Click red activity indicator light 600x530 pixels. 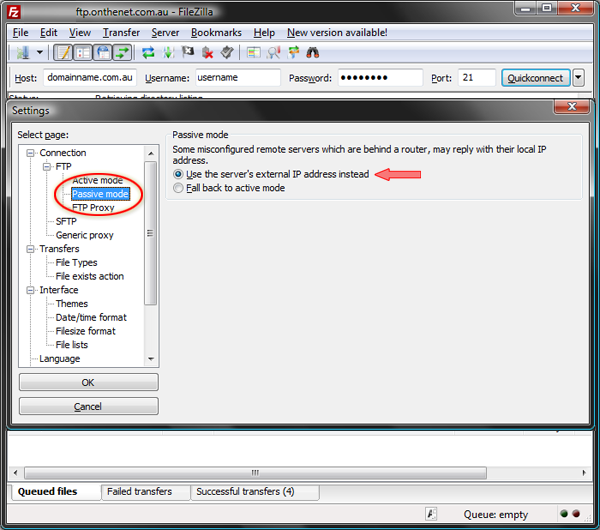[x=576, y=514]
